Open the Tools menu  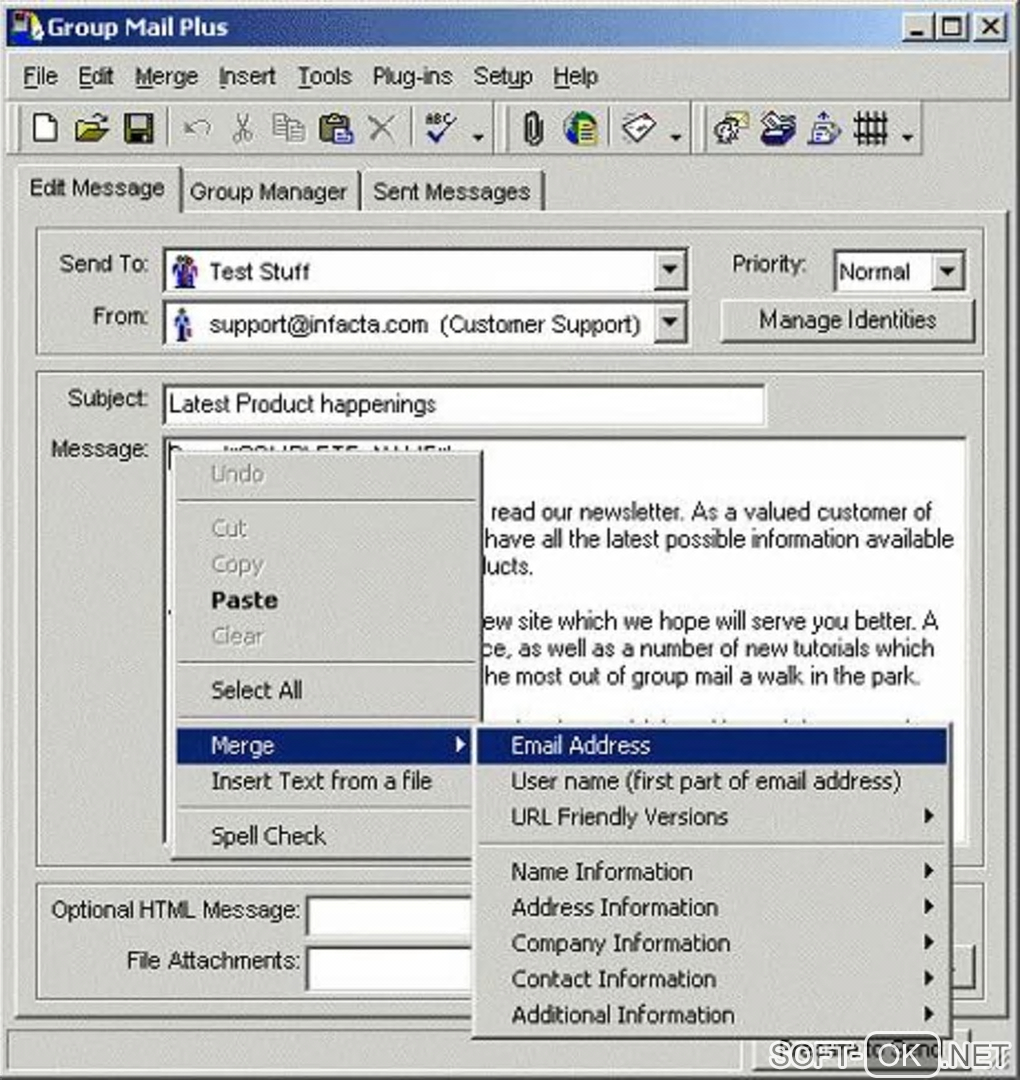click(x=324, y=76)
